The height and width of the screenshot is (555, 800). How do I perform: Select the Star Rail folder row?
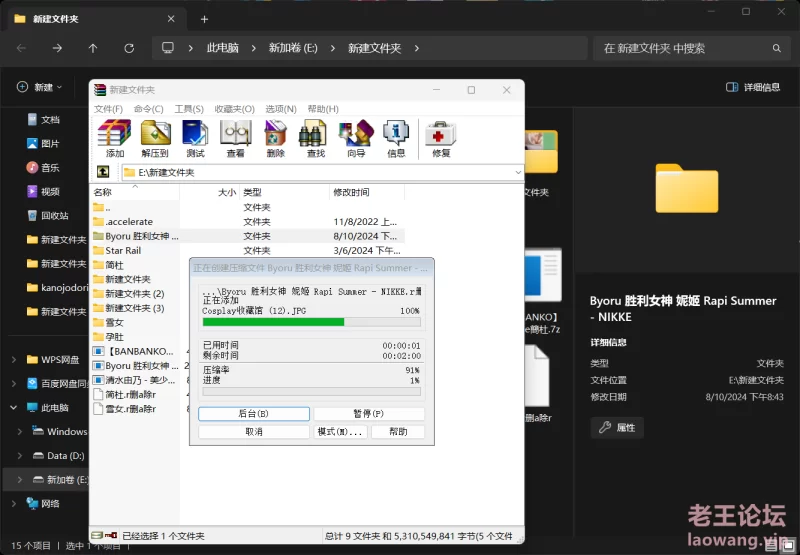tap(247, 250)
